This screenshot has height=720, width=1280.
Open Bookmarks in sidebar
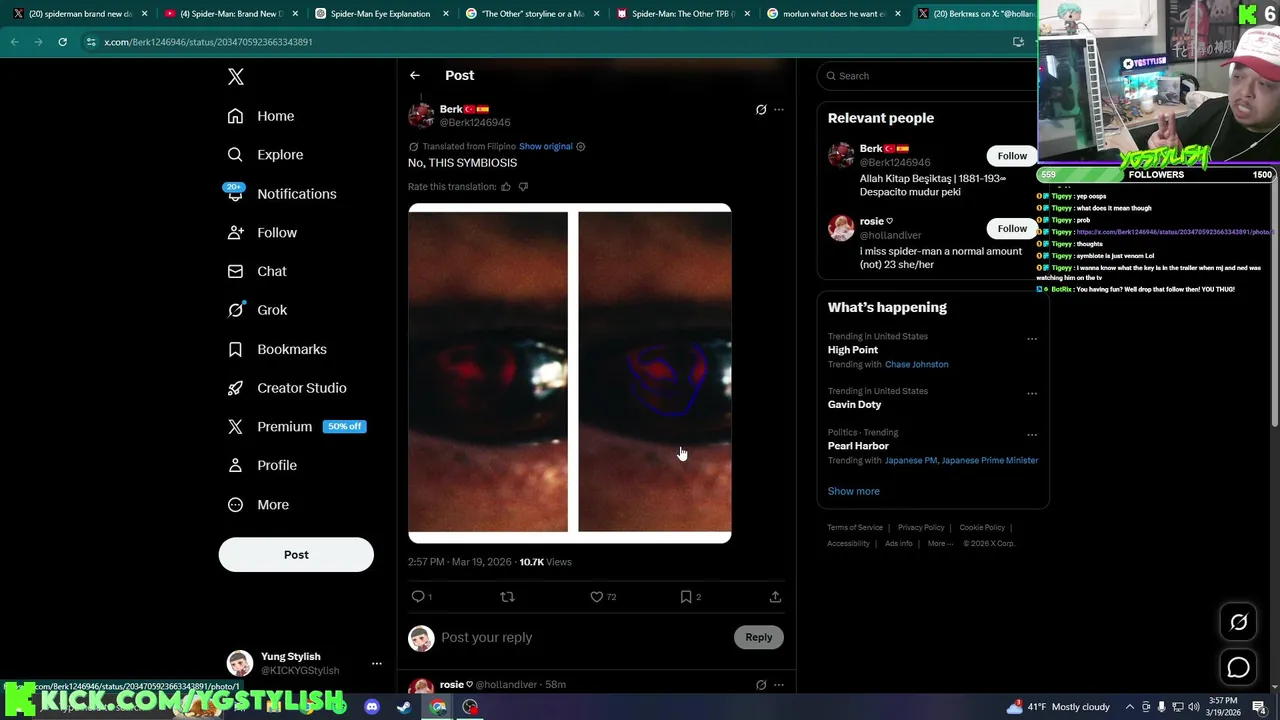276,349
